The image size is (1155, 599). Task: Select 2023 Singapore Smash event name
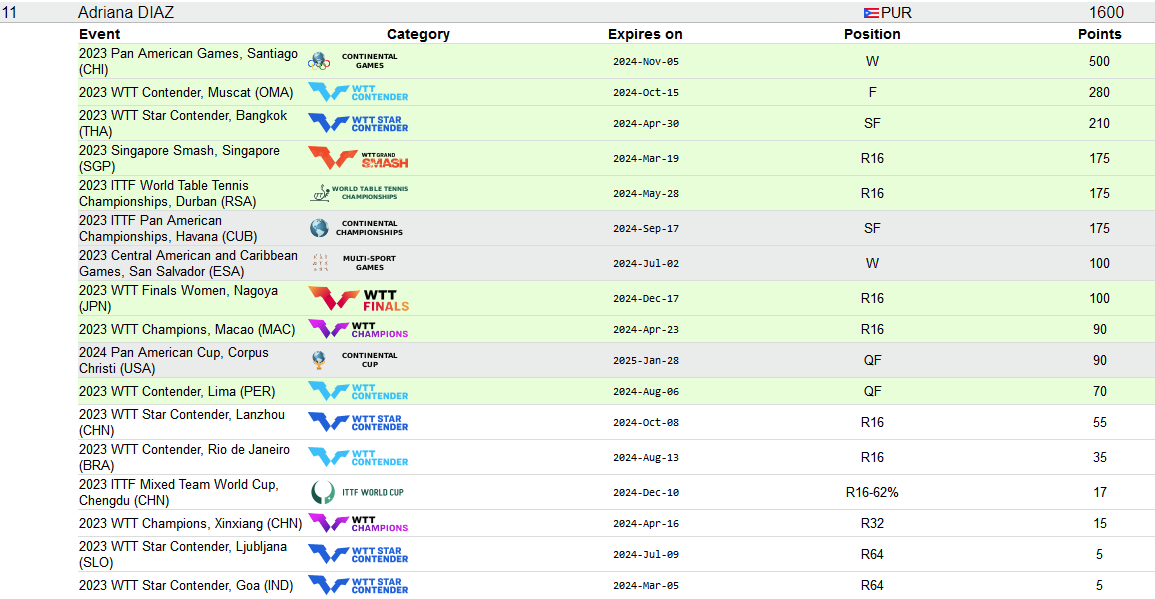click(179, 158)
